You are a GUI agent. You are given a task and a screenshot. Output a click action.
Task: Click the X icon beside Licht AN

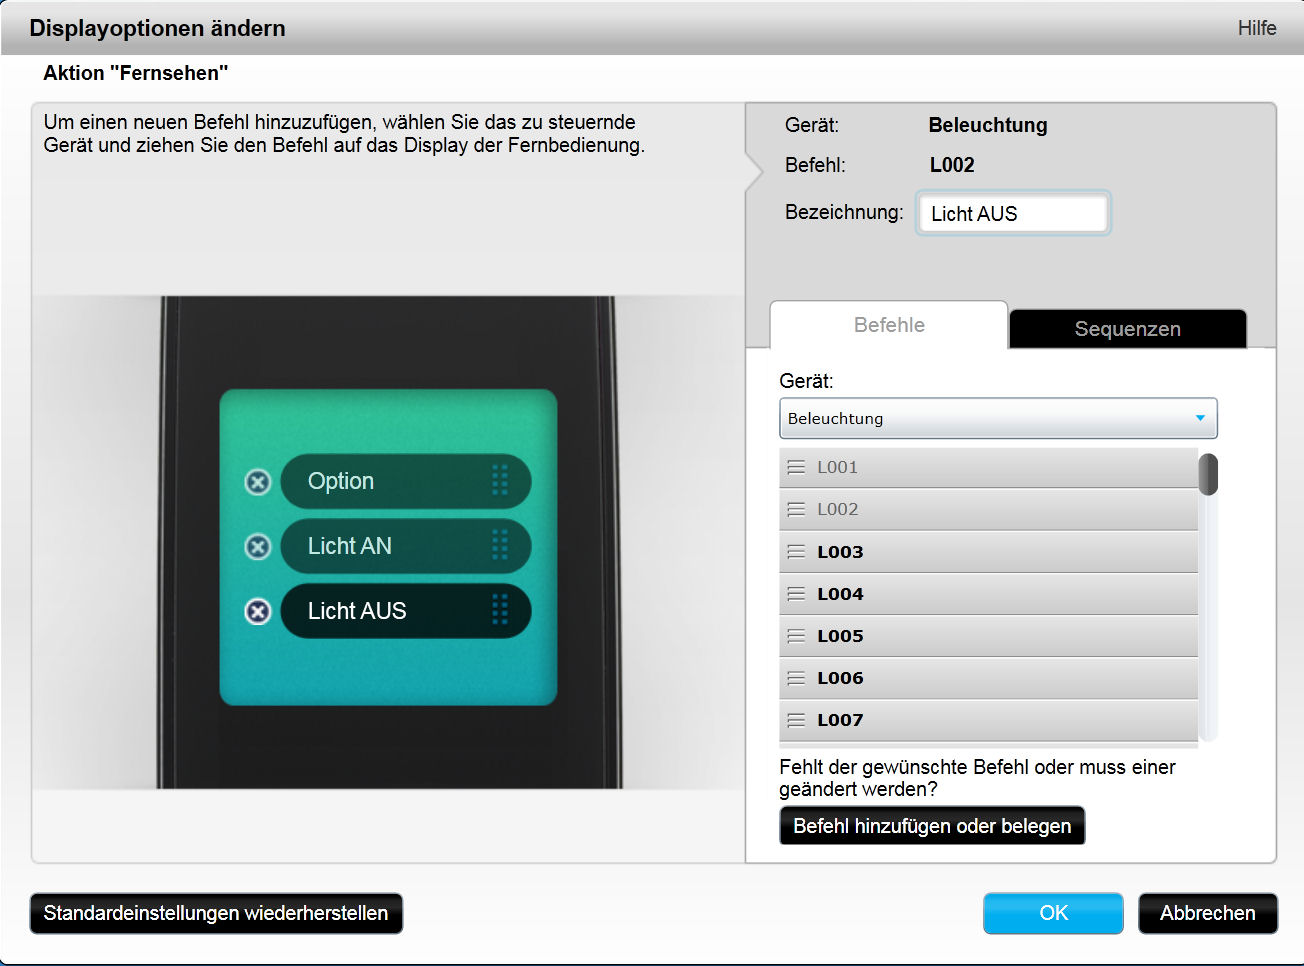258,547
